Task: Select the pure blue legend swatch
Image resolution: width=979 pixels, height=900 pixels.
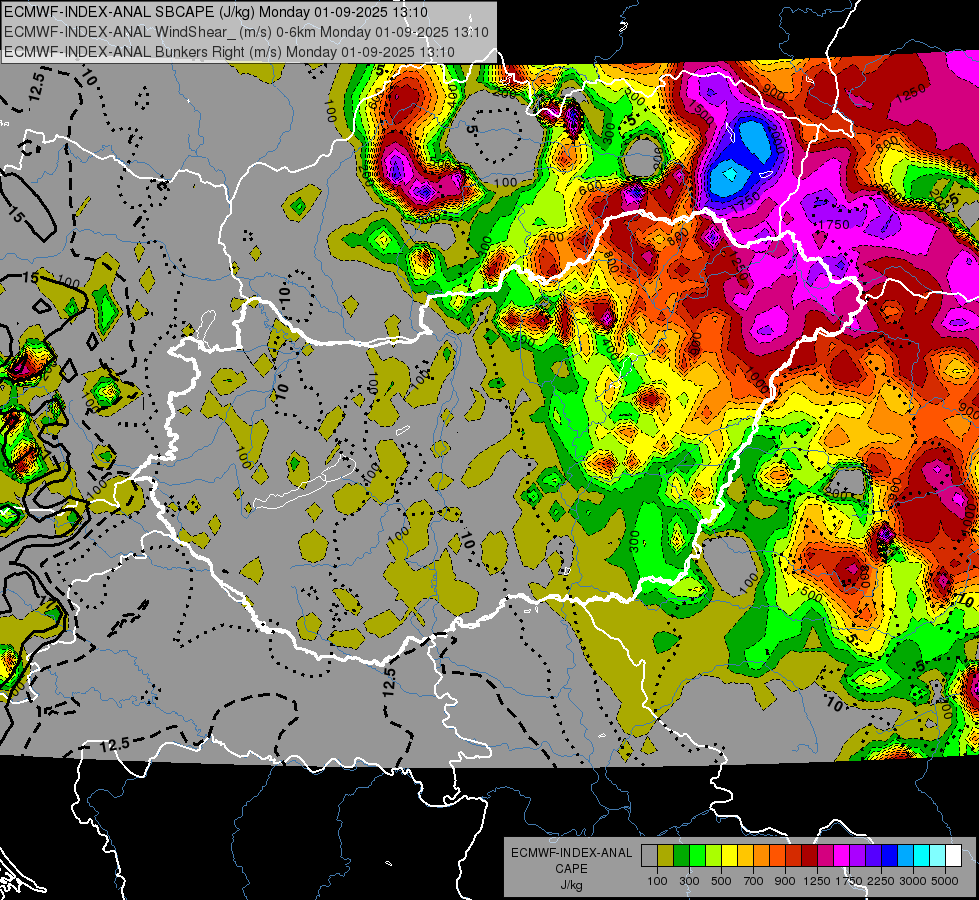Action: point(890,856)
